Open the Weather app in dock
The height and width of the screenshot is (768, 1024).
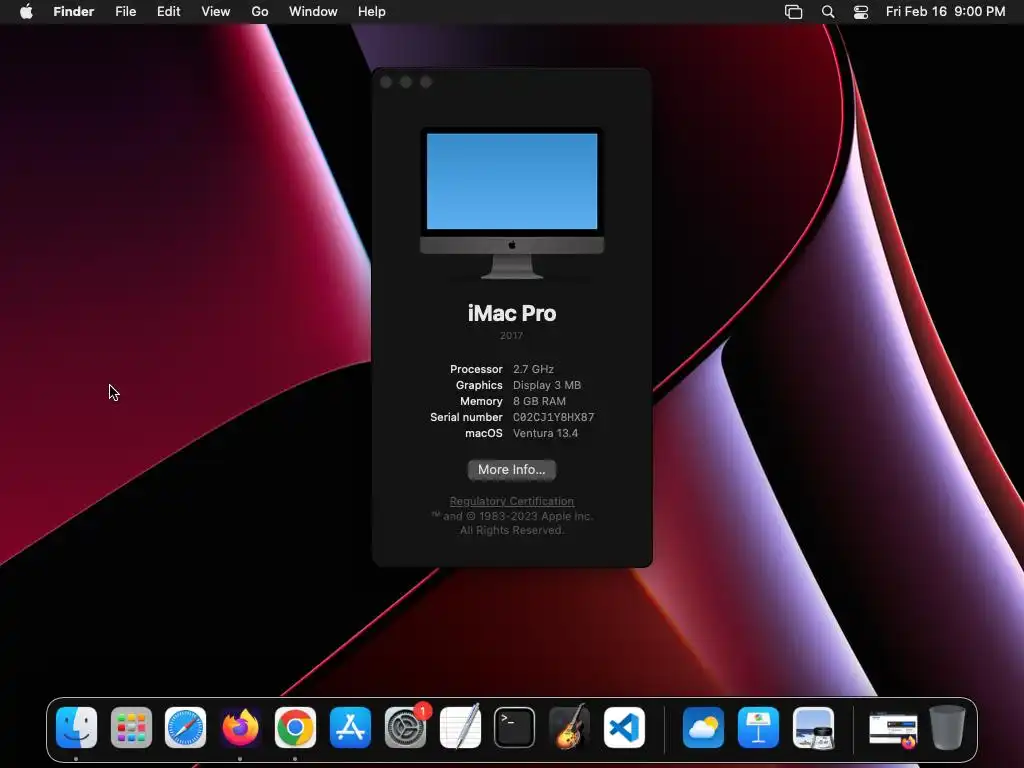703,728
